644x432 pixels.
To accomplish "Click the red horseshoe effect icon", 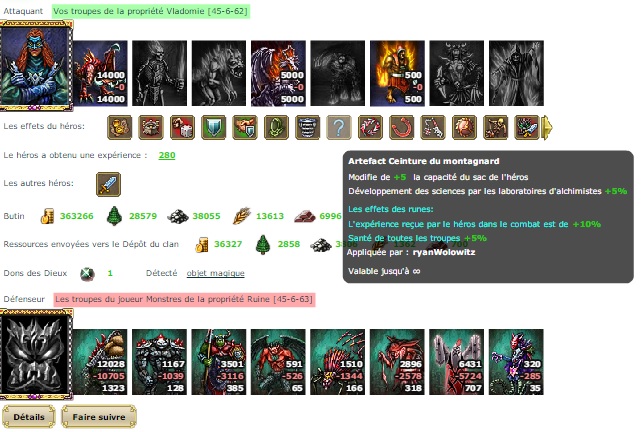I will point(401,127).
